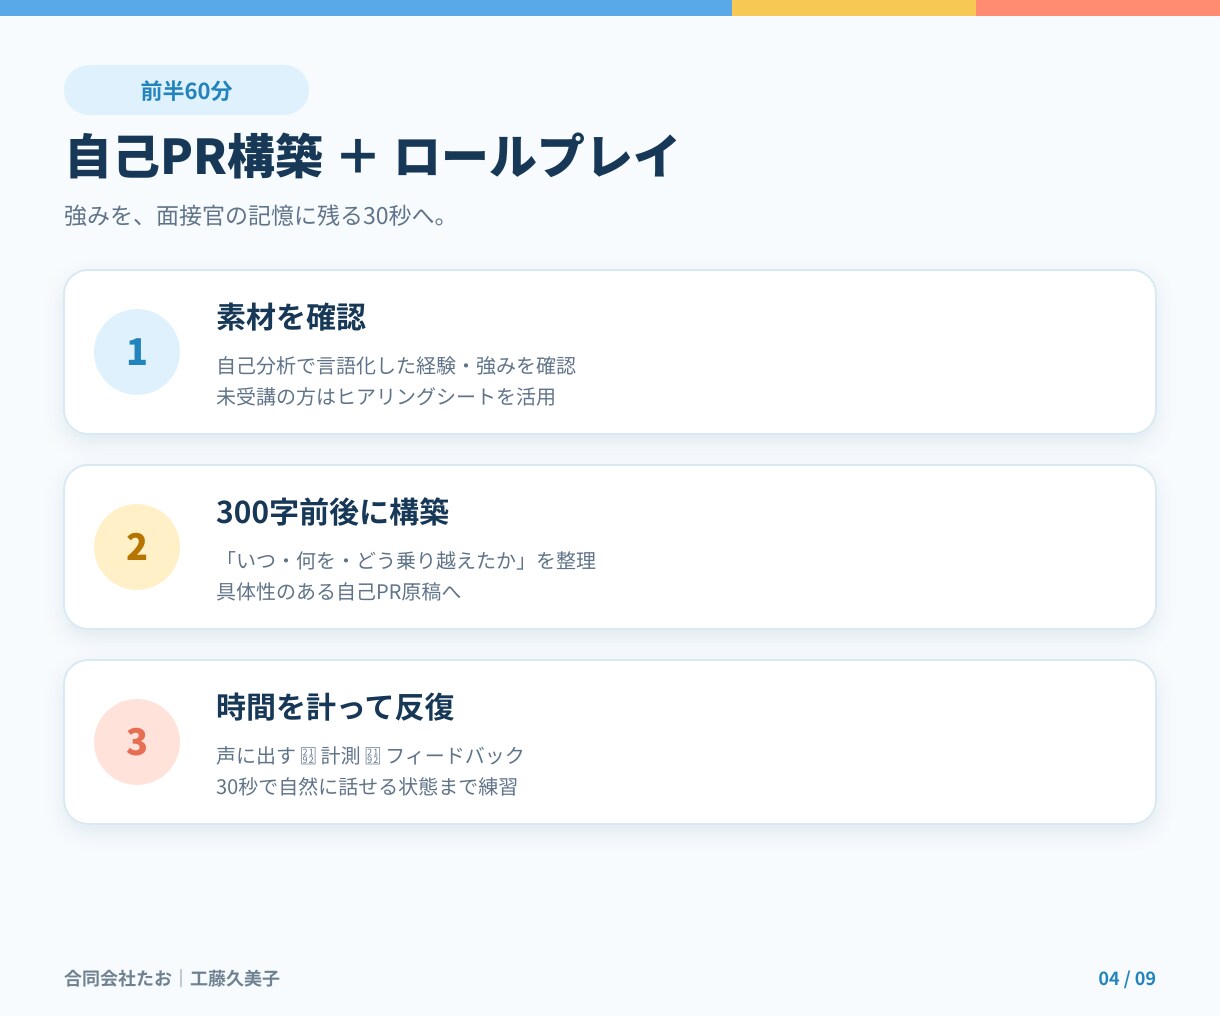Click the 前半60分 badge
Screen dimensions: 1220x1016
point(186,90)
